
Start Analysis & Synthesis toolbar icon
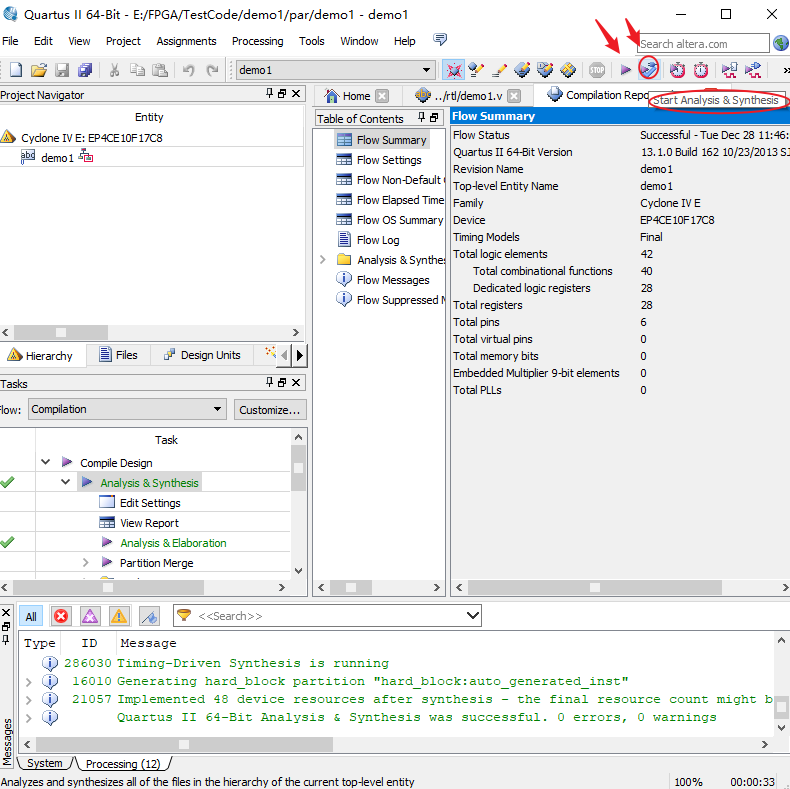tap(649, 69)
